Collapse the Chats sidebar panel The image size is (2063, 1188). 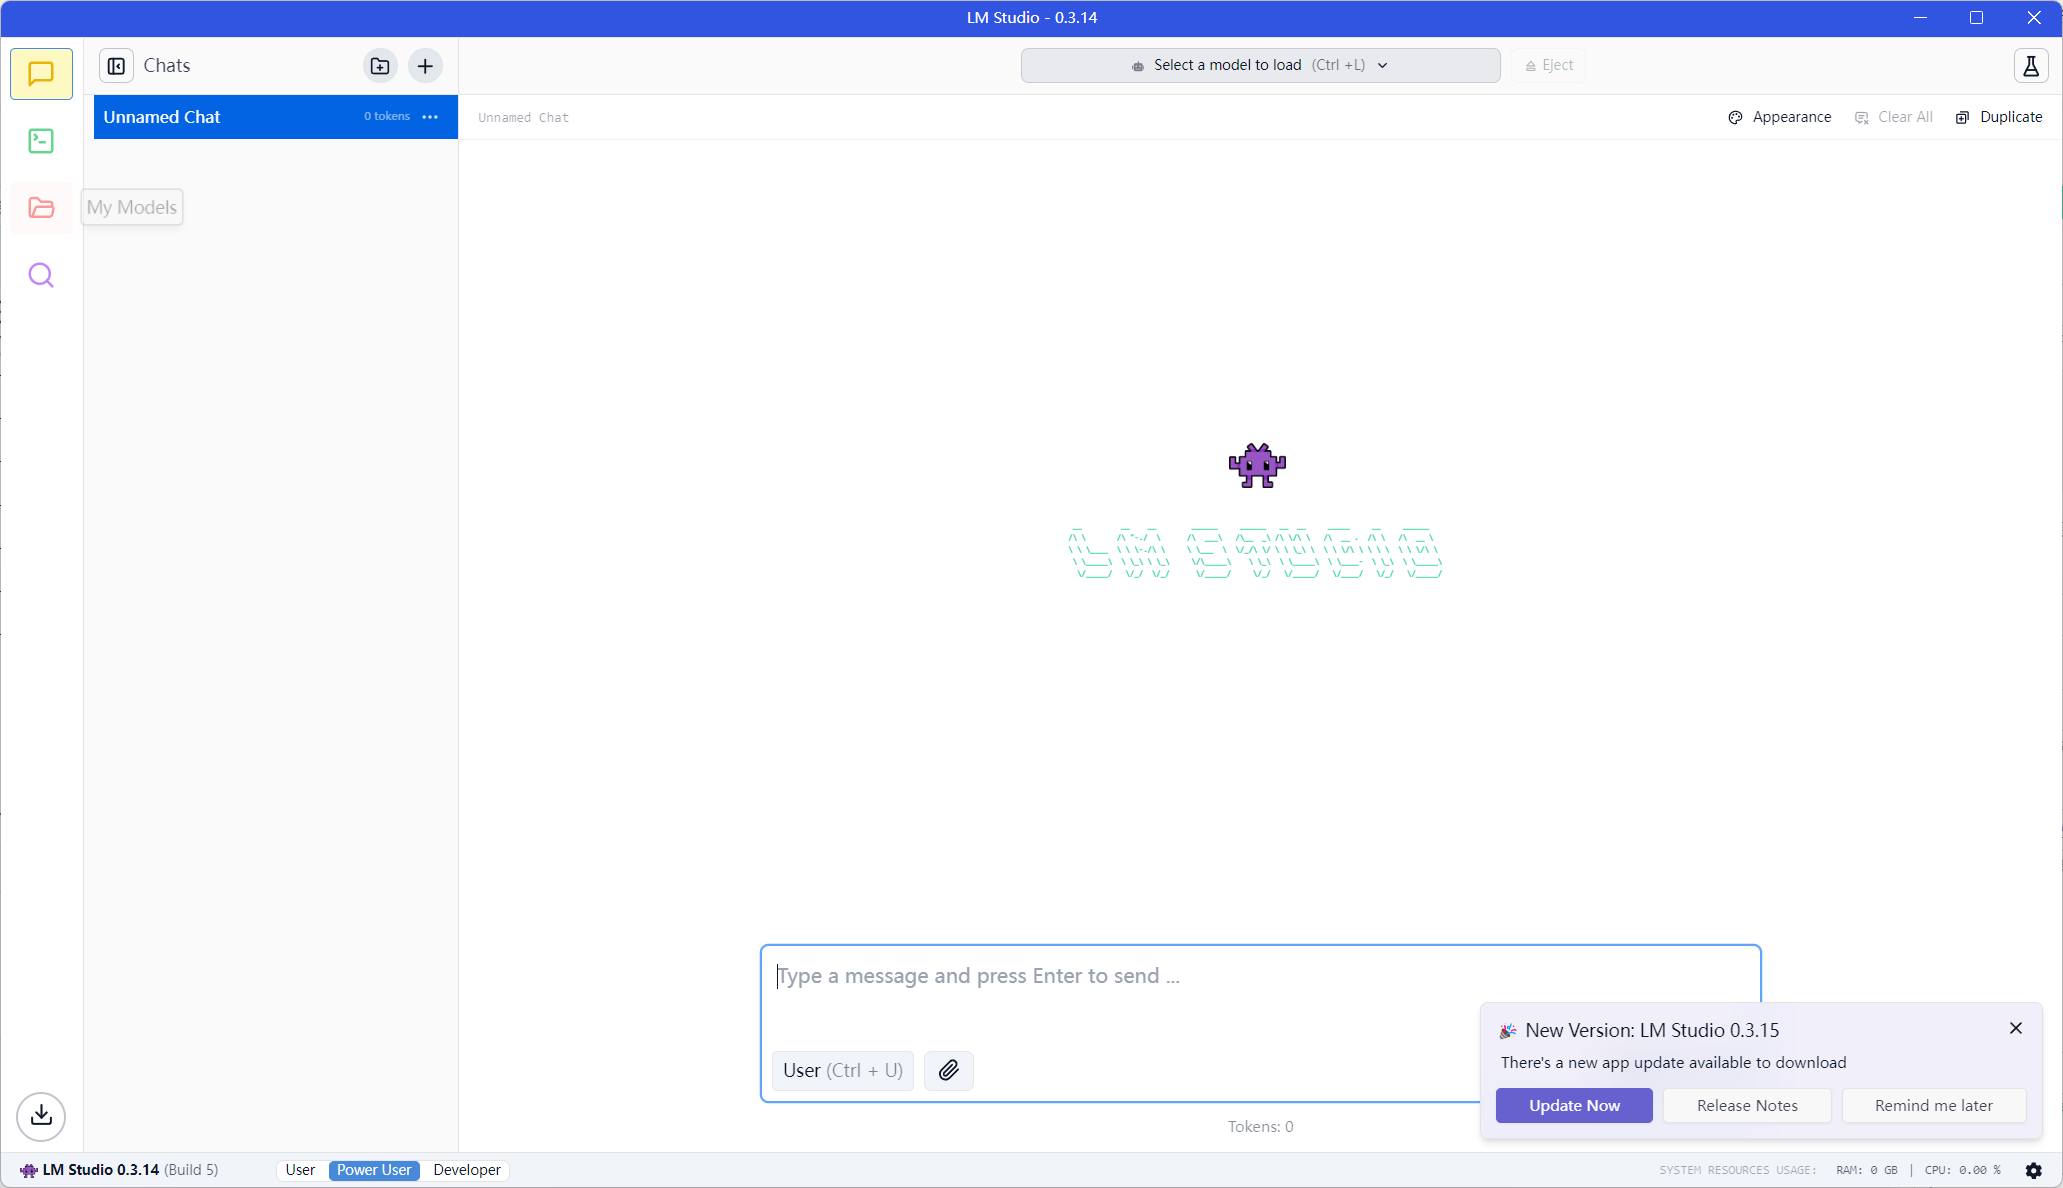(116, 66)
